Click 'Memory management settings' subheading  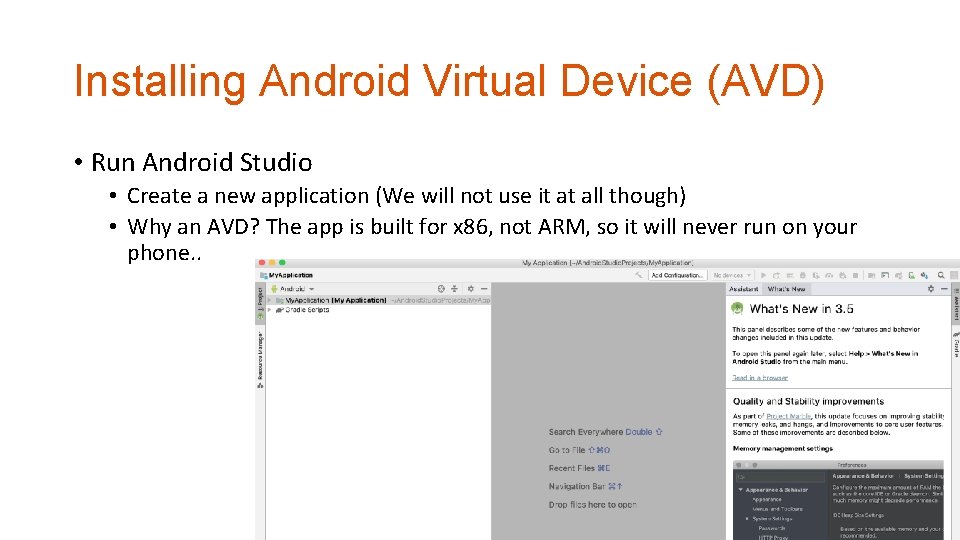coord(782,449)
